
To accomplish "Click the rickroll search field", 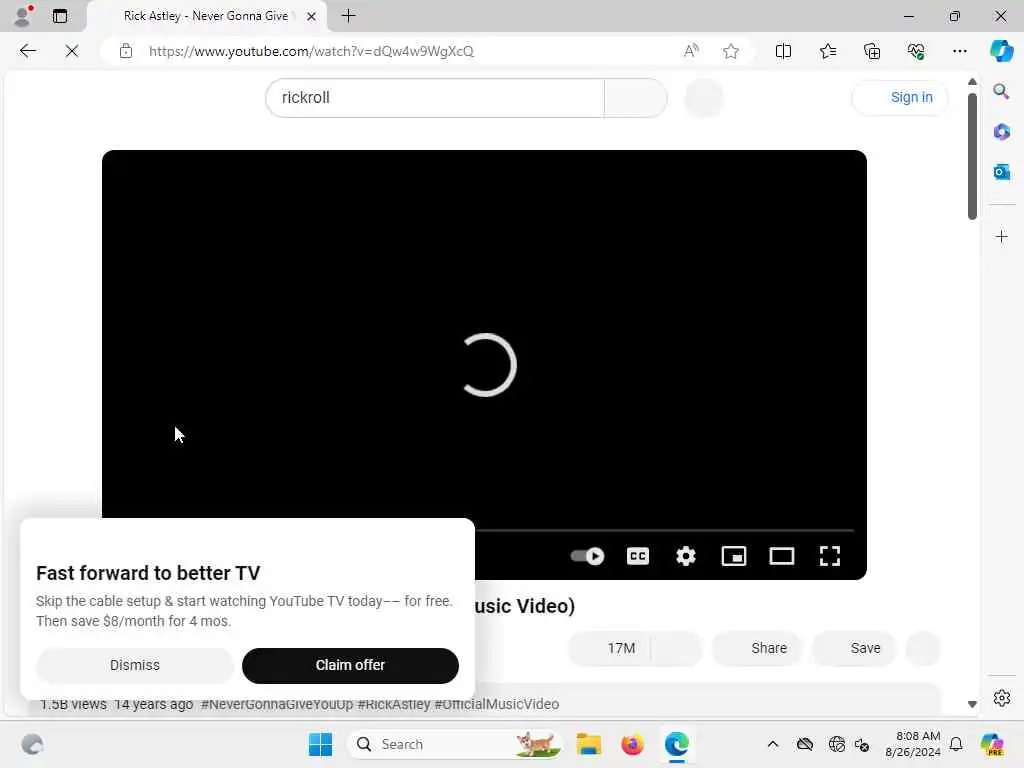I will tap(435, 98).
